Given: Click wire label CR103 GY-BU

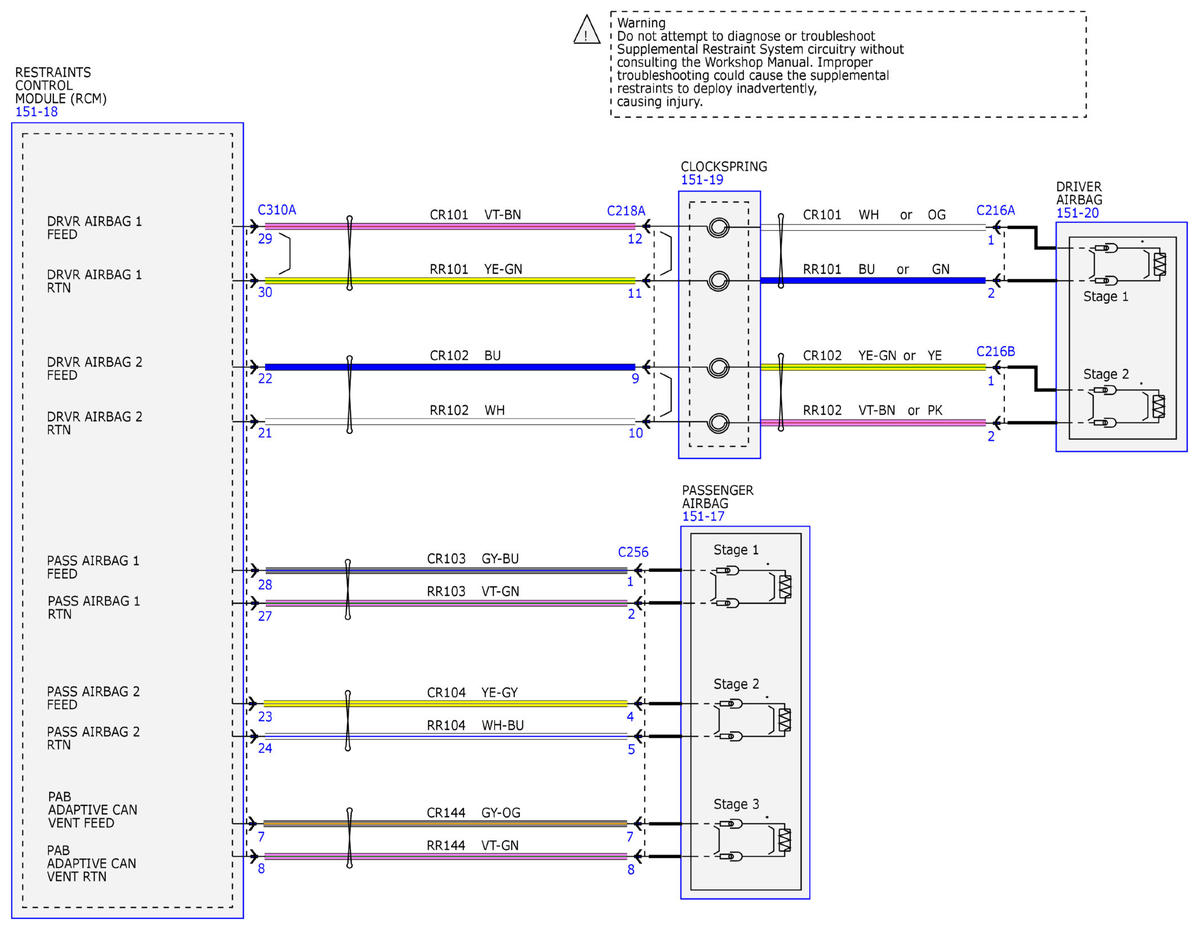Looking at the screenshot, I should click(474, 559).
